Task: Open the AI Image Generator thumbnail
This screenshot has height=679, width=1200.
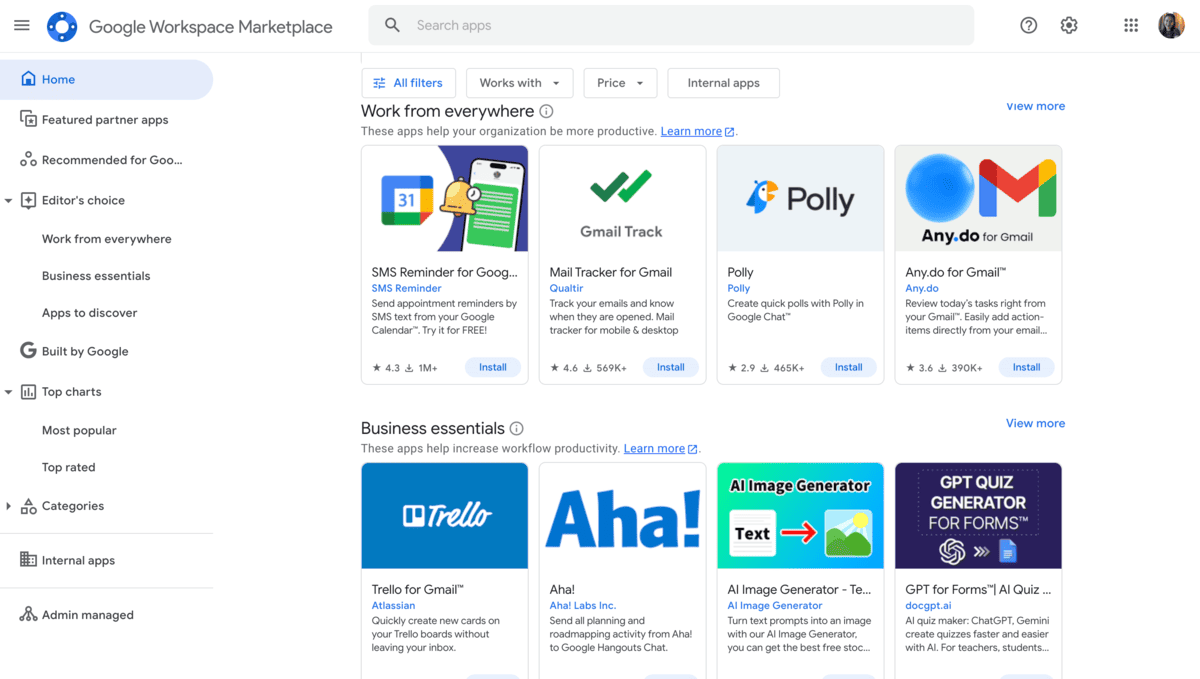Action: coord(800,515)
